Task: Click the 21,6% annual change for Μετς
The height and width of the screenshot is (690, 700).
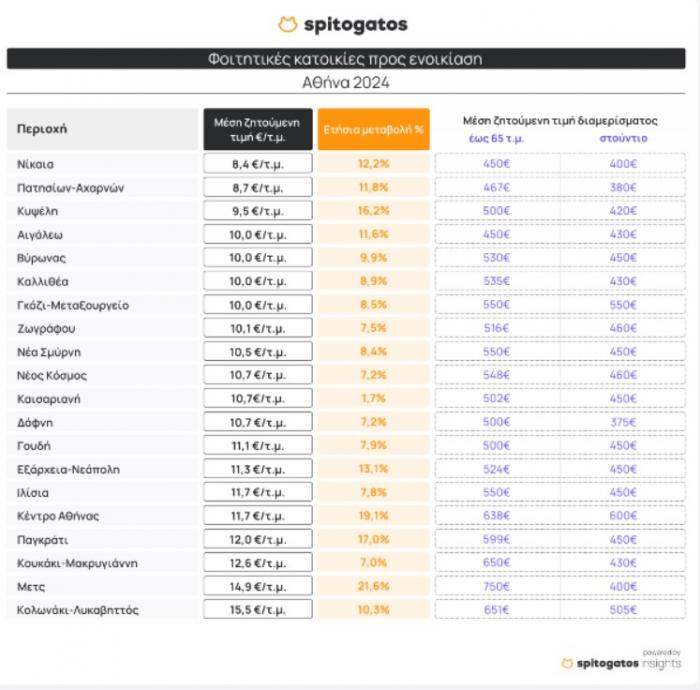Action: pos(374,586)
